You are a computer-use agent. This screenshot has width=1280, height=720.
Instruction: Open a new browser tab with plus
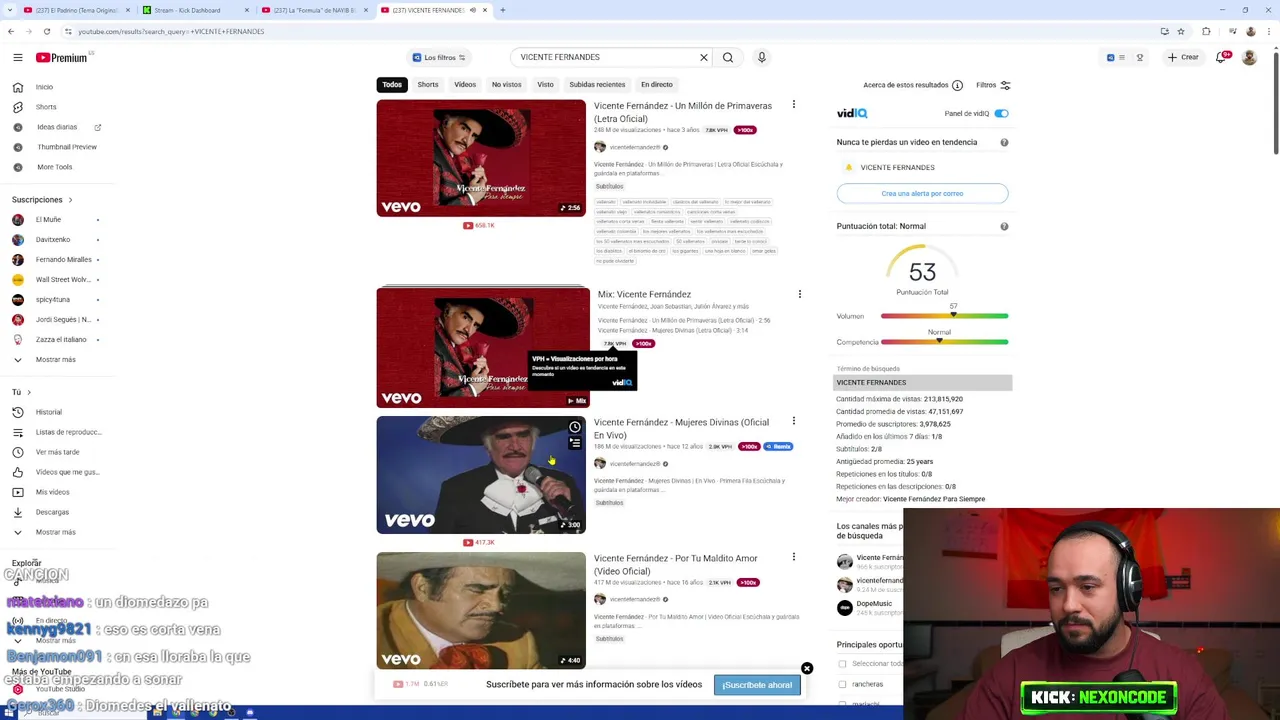[x=503, y=10]
